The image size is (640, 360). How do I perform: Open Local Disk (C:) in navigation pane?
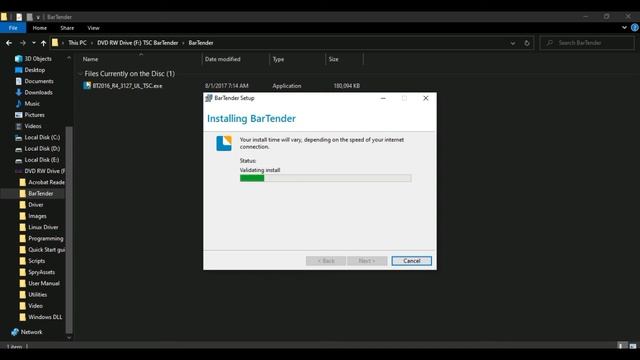[x=42, y=138]
